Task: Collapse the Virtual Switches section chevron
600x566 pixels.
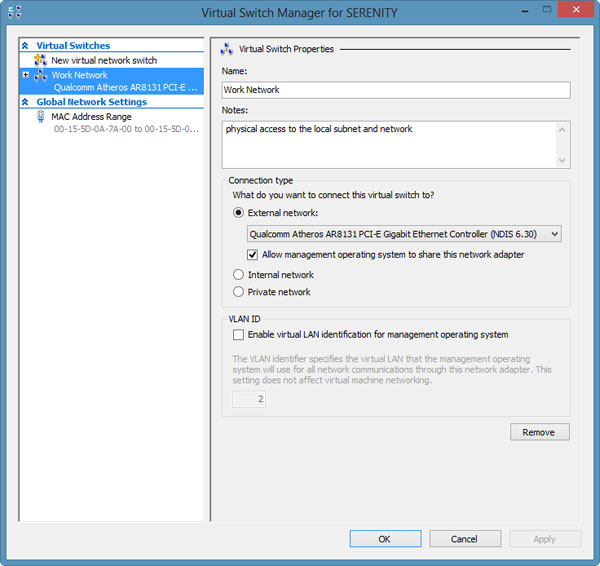Action: coord(26,46)
